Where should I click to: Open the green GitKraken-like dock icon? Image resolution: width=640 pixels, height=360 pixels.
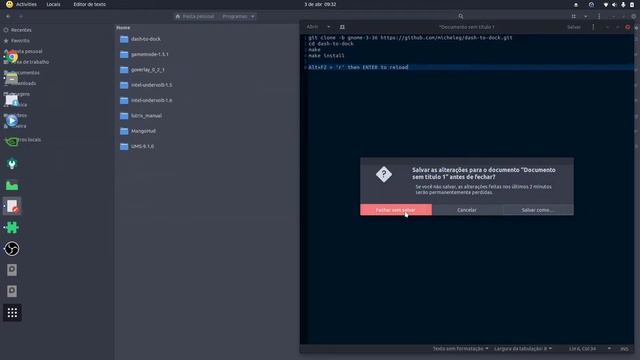click(12, 163)
